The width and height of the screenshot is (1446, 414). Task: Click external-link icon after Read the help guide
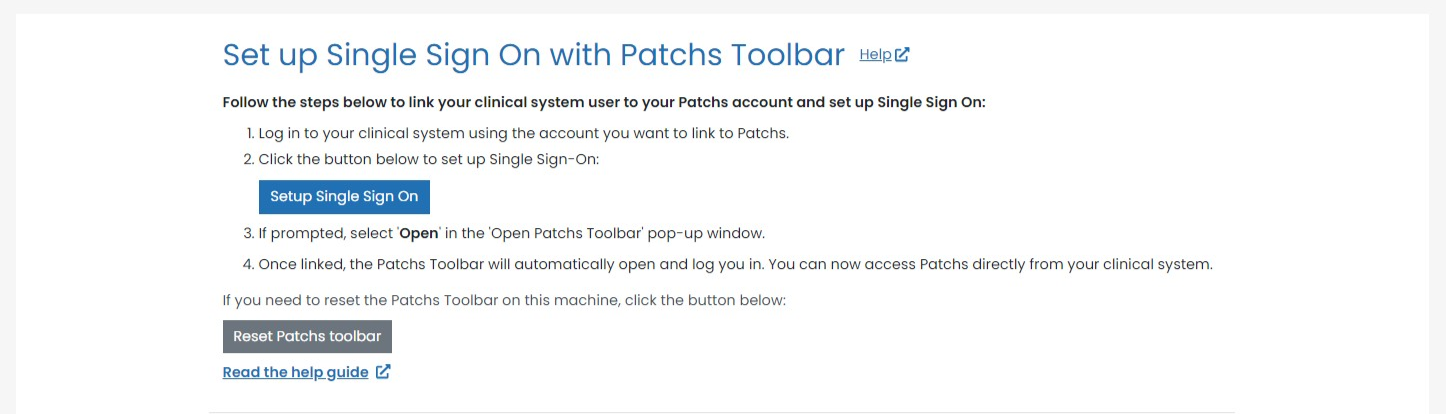pos(382,372)
